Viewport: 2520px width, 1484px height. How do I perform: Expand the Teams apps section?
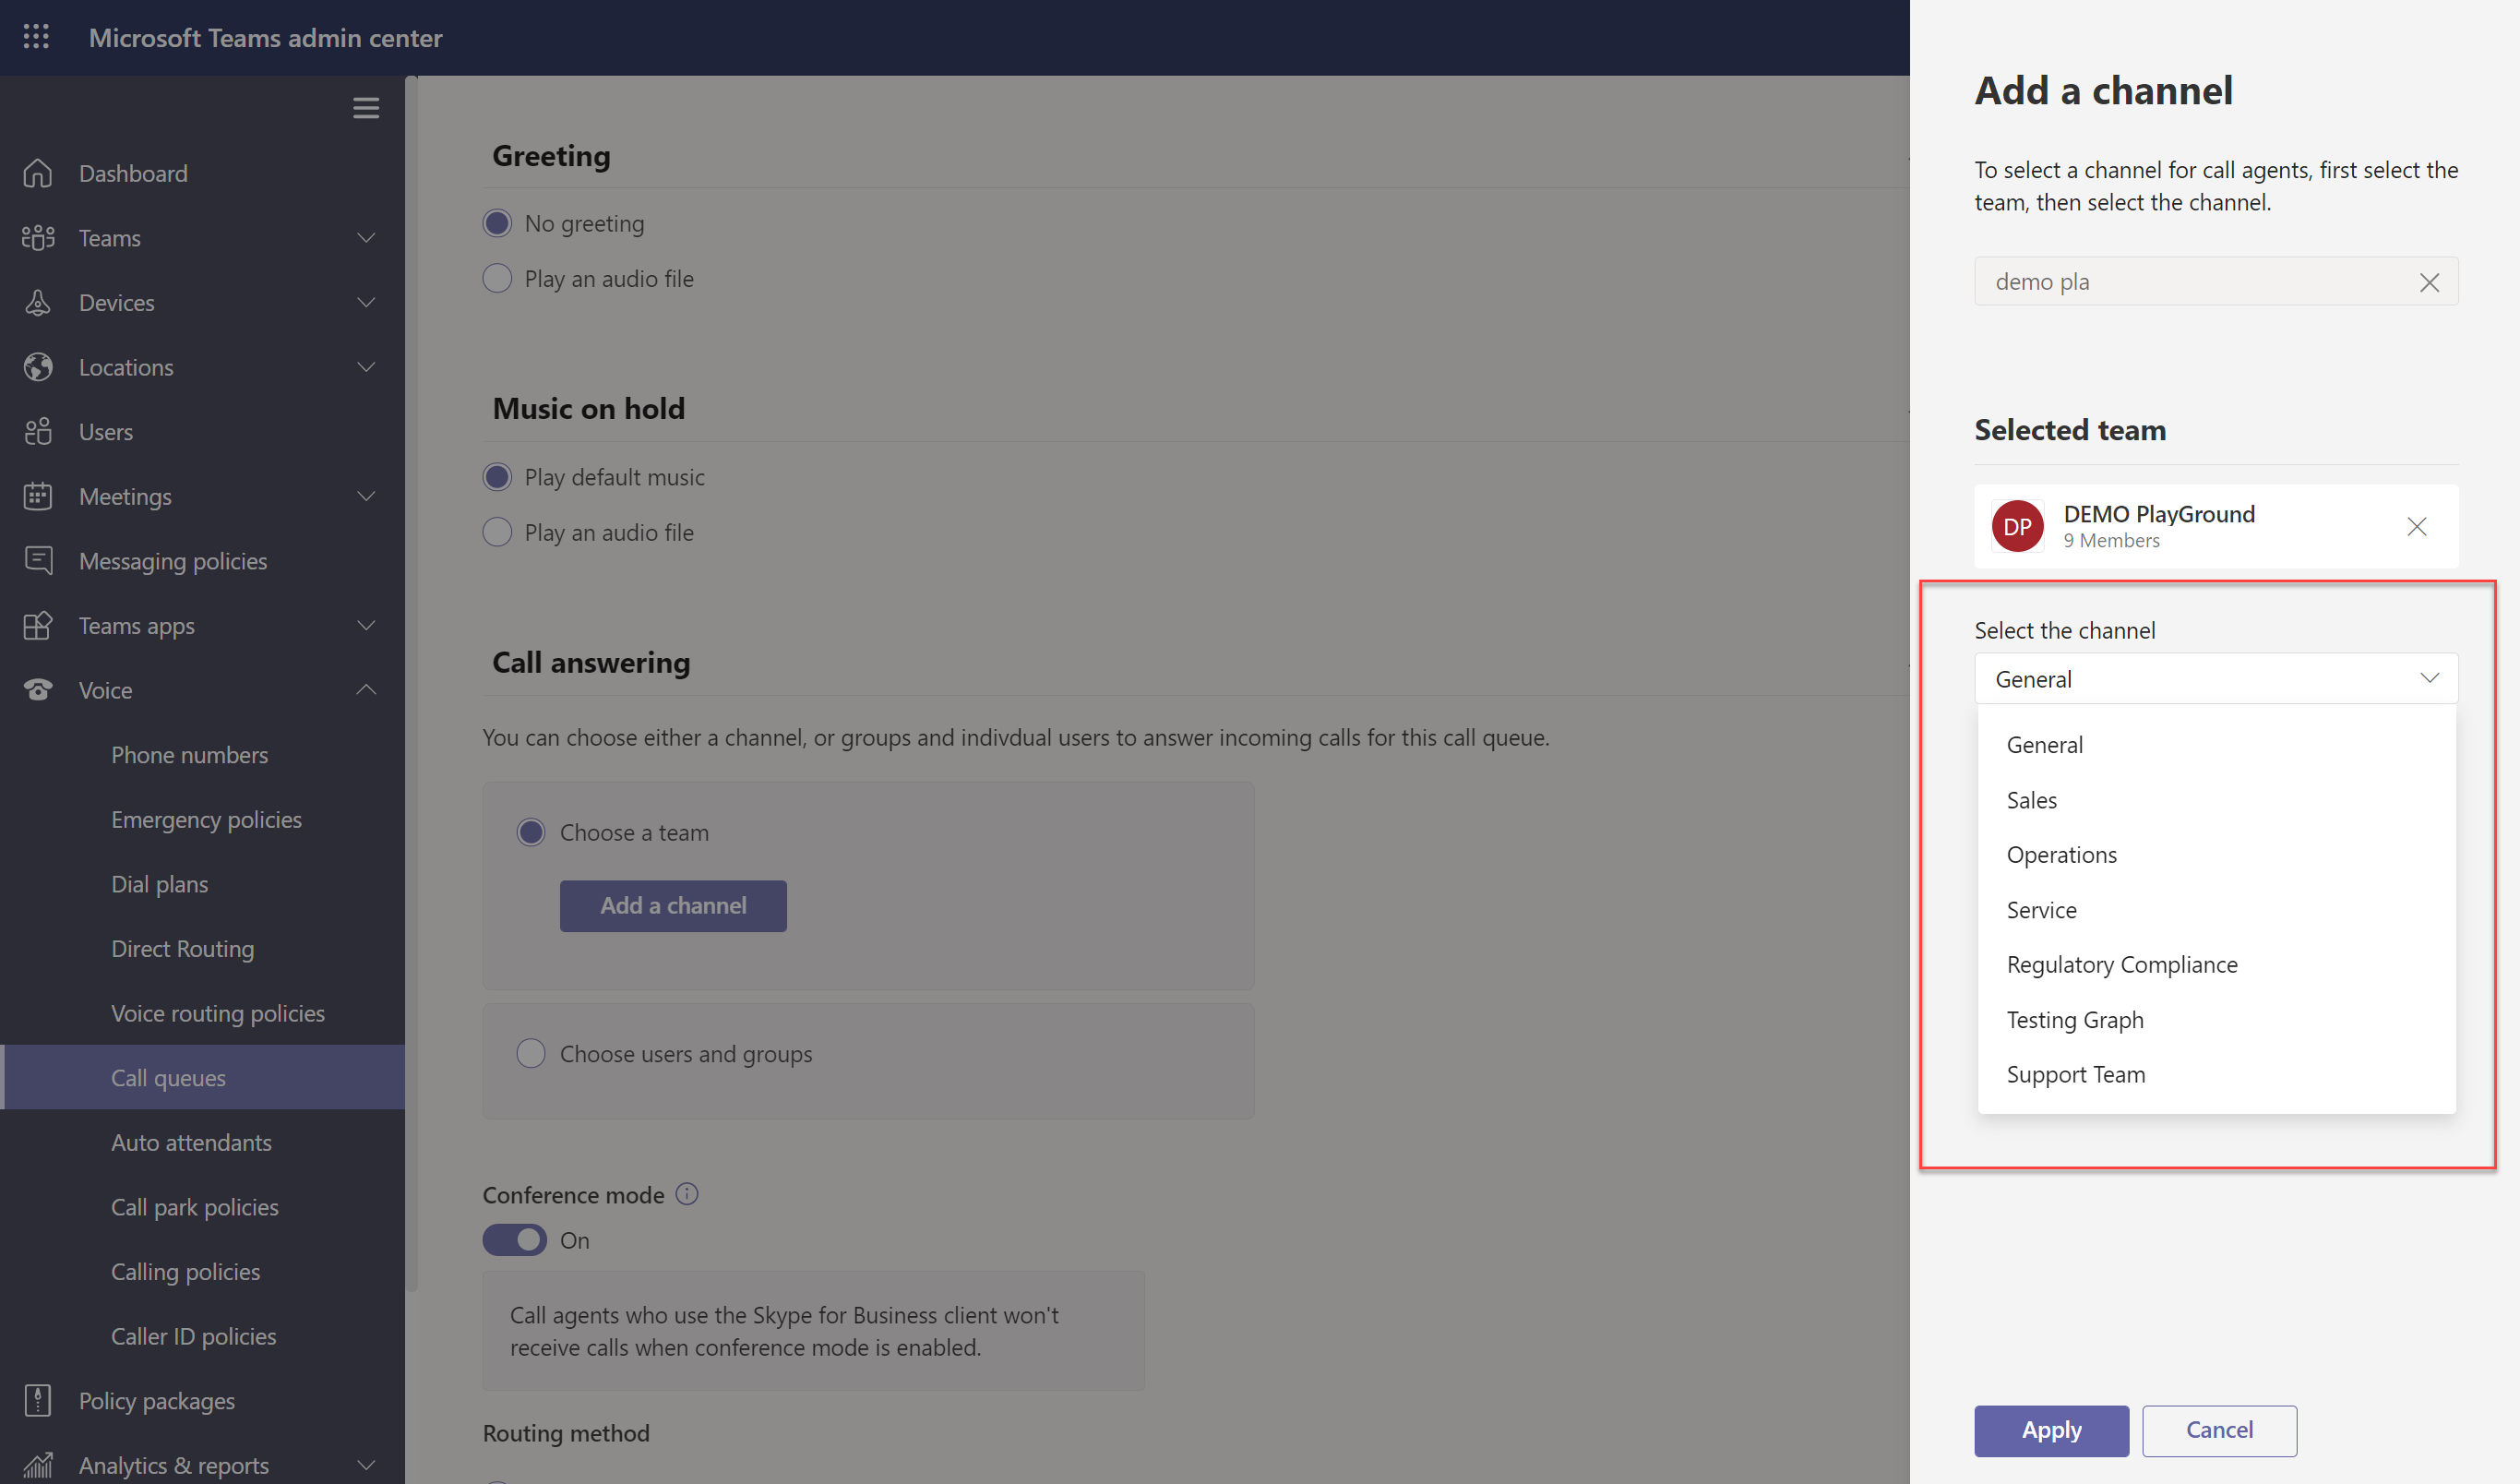pos(366,626)
